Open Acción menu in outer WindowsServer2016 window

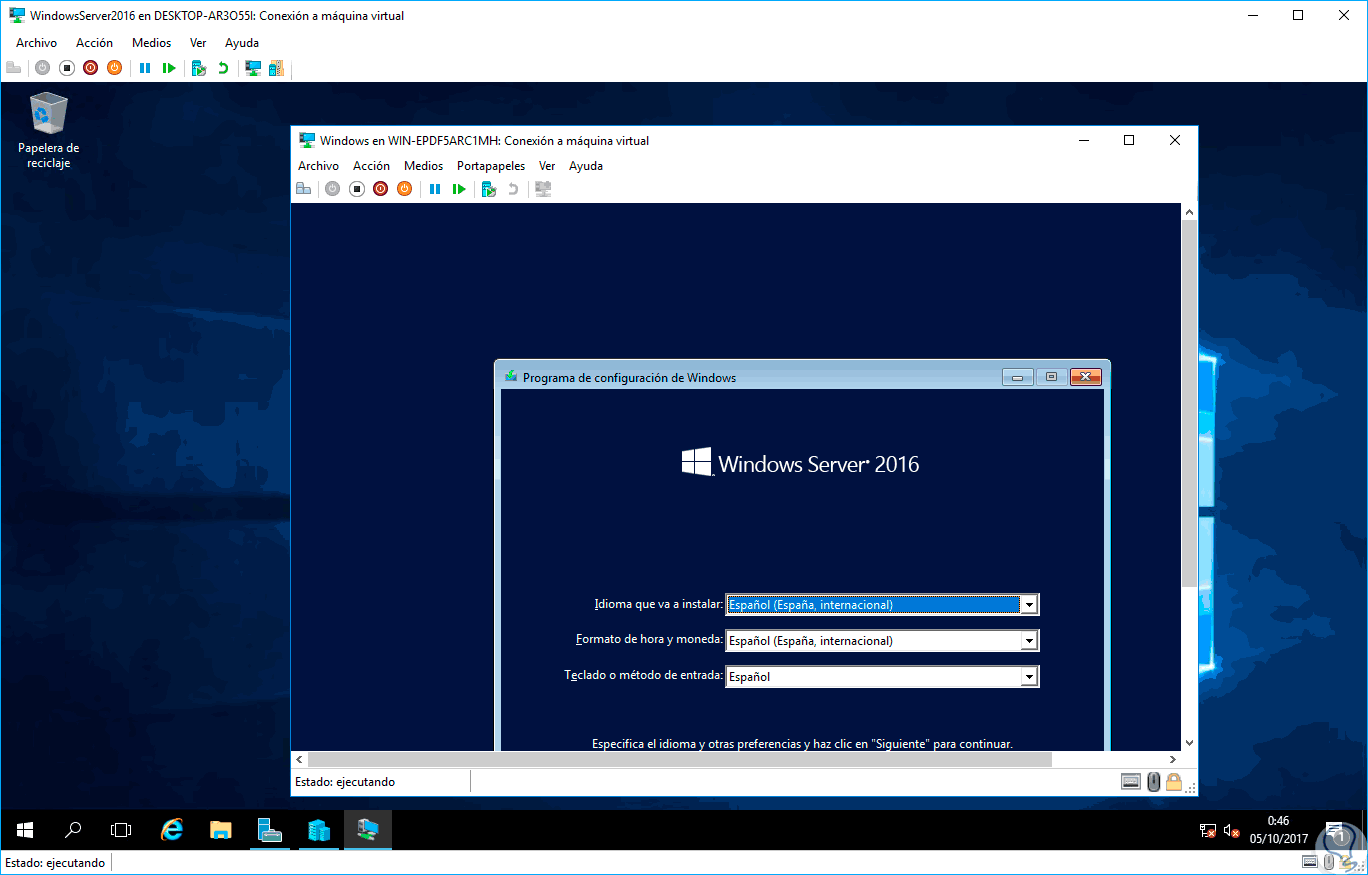(x=95, y=43)
